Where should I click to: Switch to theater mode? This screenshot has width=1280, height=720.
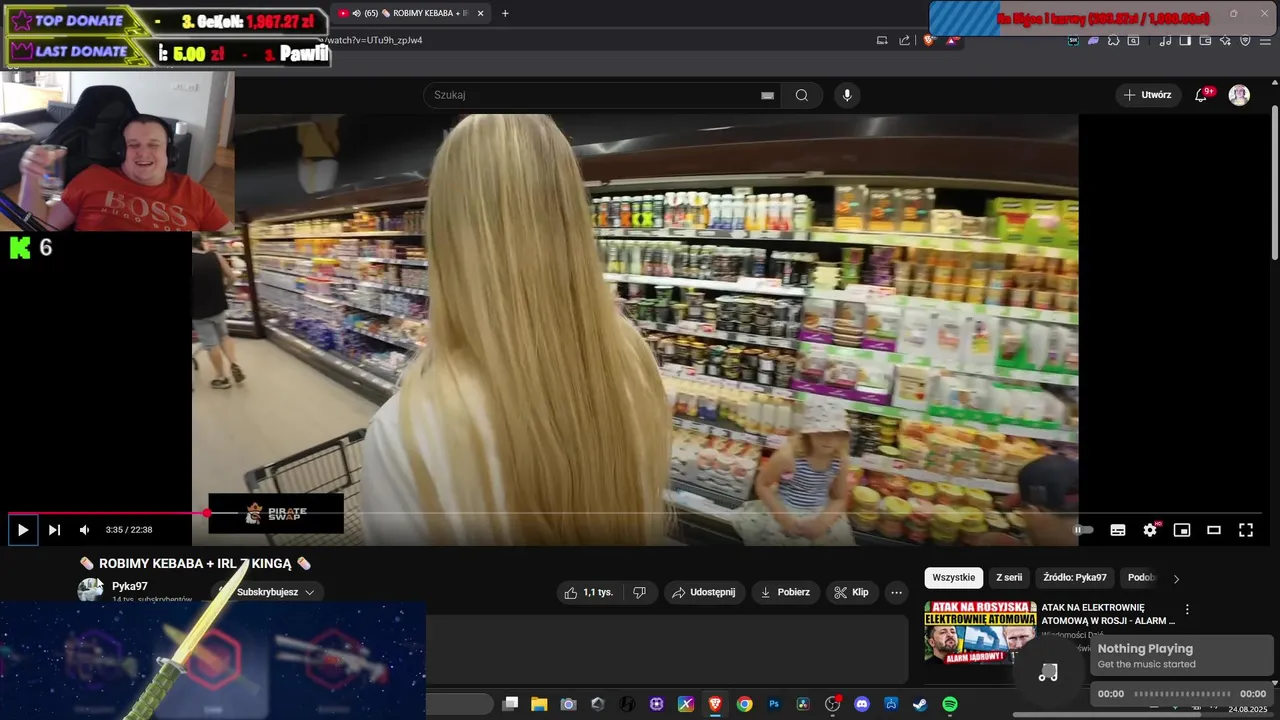[1214, 530]
